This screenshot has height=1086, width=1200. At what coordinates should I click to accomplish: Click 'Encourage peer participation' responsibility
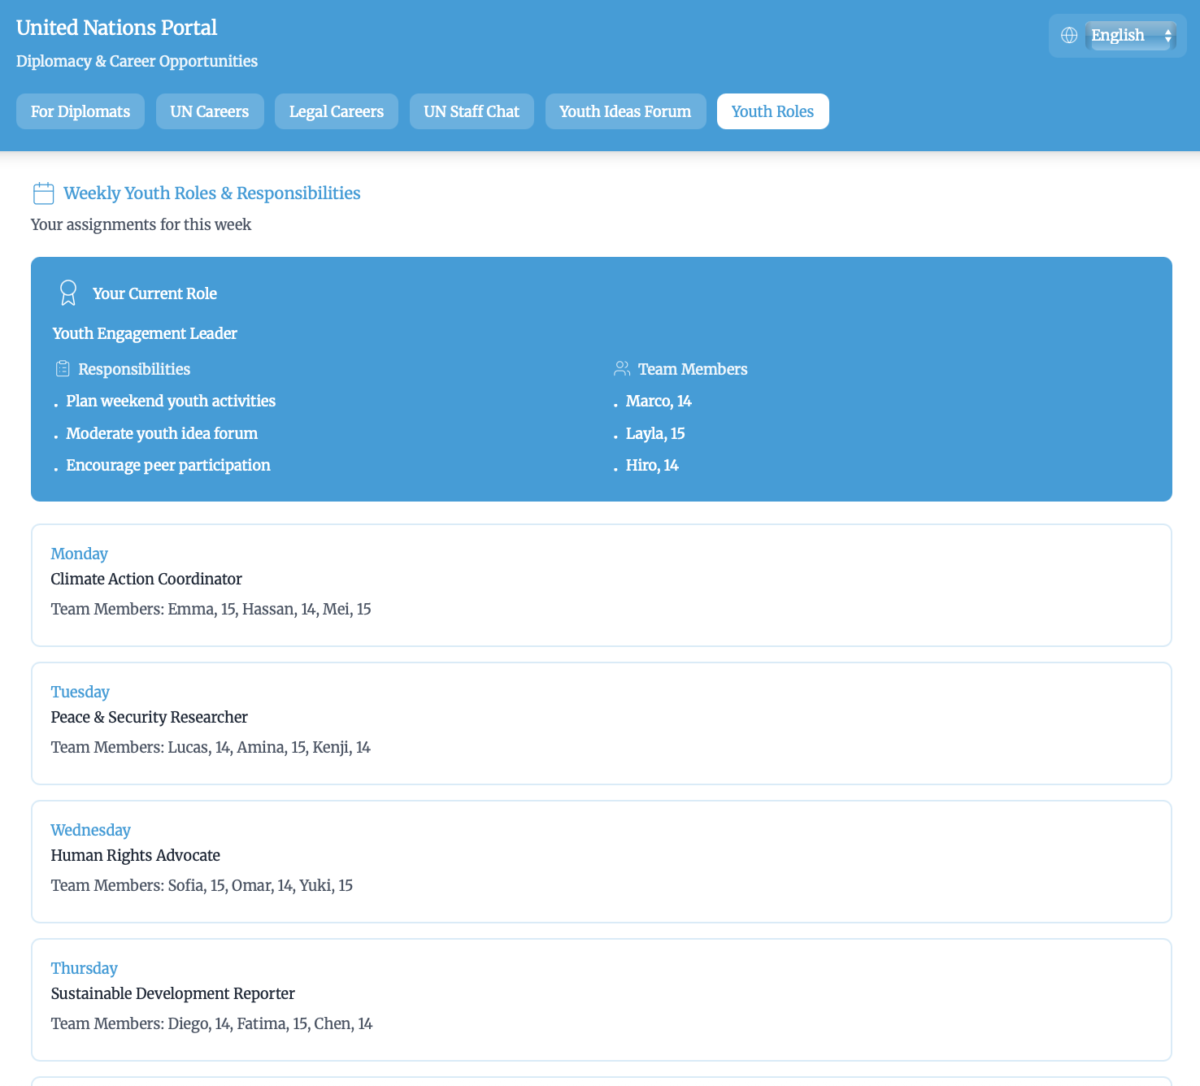point(168,465)
